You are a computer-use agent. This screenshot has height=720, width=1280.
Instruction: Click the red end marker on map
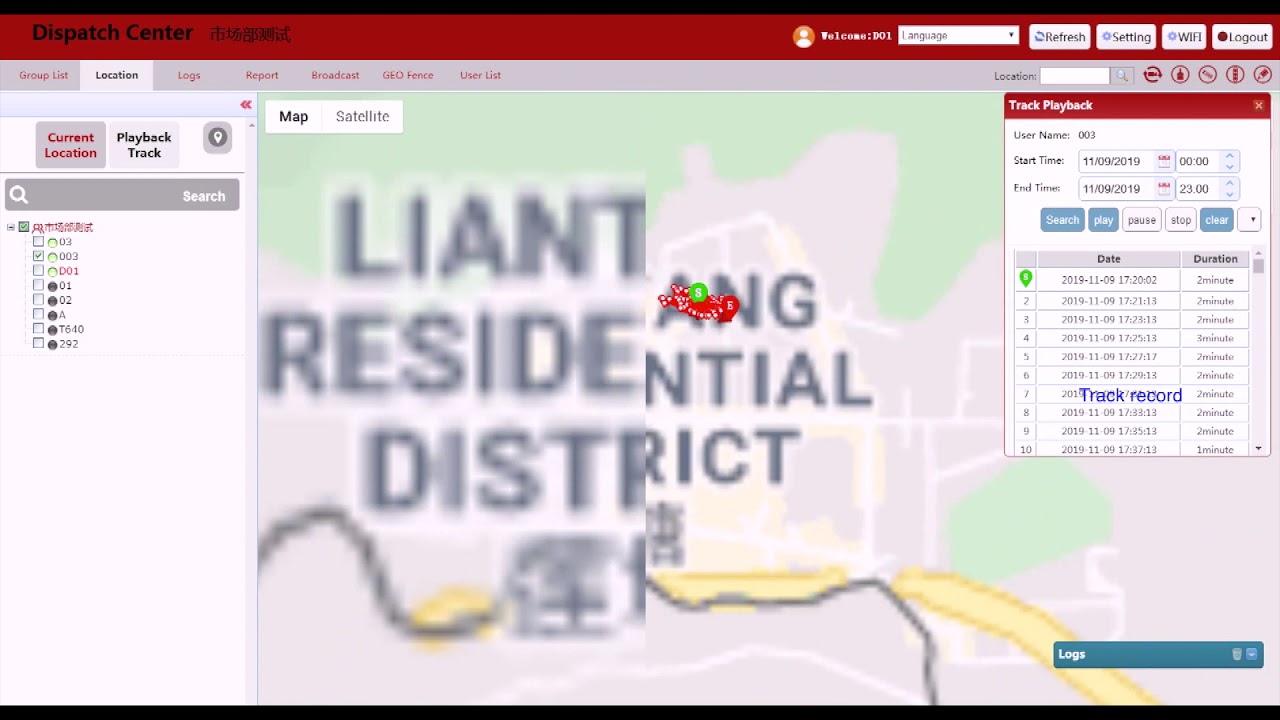tap(729, 306)
